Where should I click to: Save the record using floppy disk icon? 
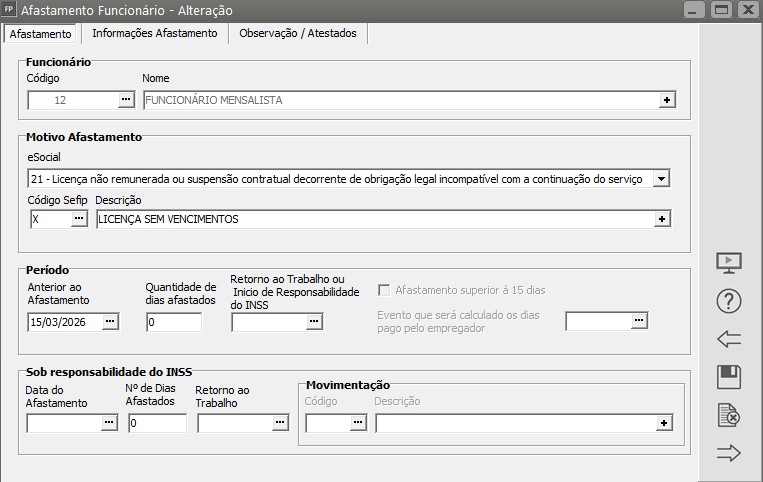point(730,377)
